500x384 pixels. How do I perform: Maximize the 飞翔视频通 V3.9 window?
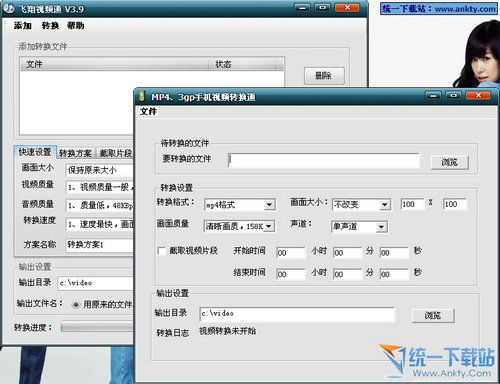322,7
